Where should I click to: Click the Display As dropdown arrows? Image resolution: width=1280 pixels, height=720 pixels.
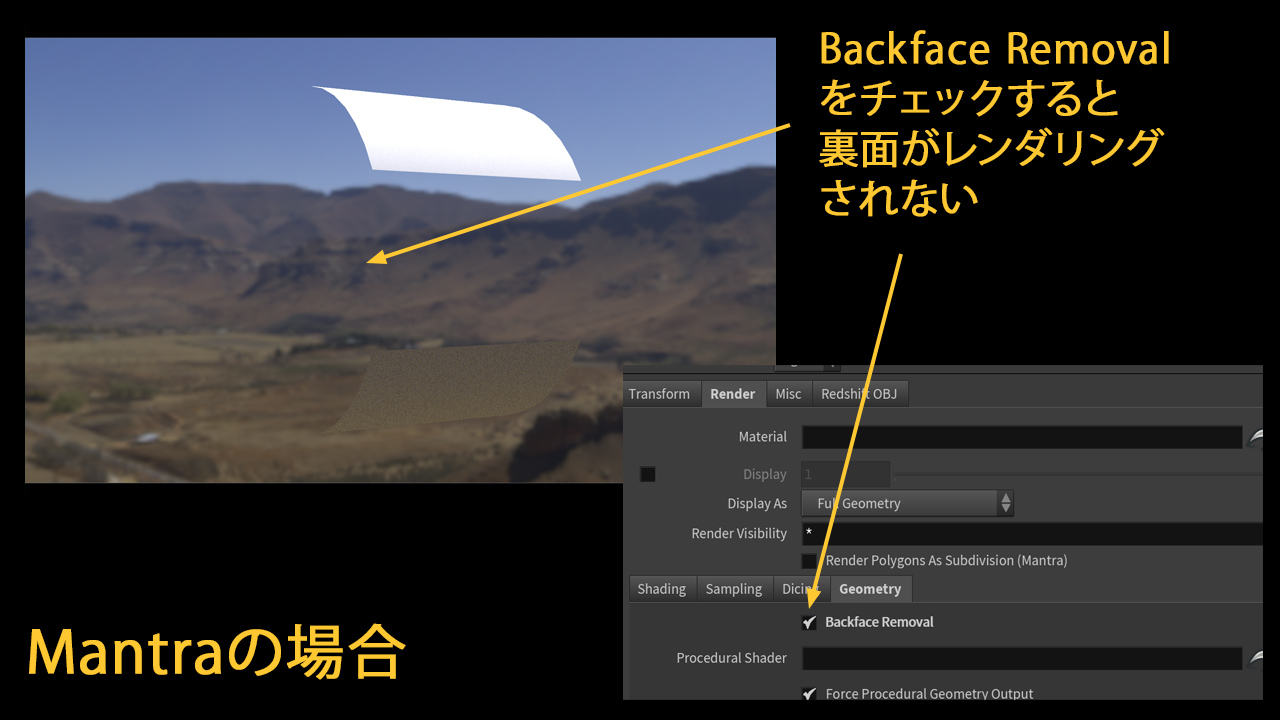1005,503
